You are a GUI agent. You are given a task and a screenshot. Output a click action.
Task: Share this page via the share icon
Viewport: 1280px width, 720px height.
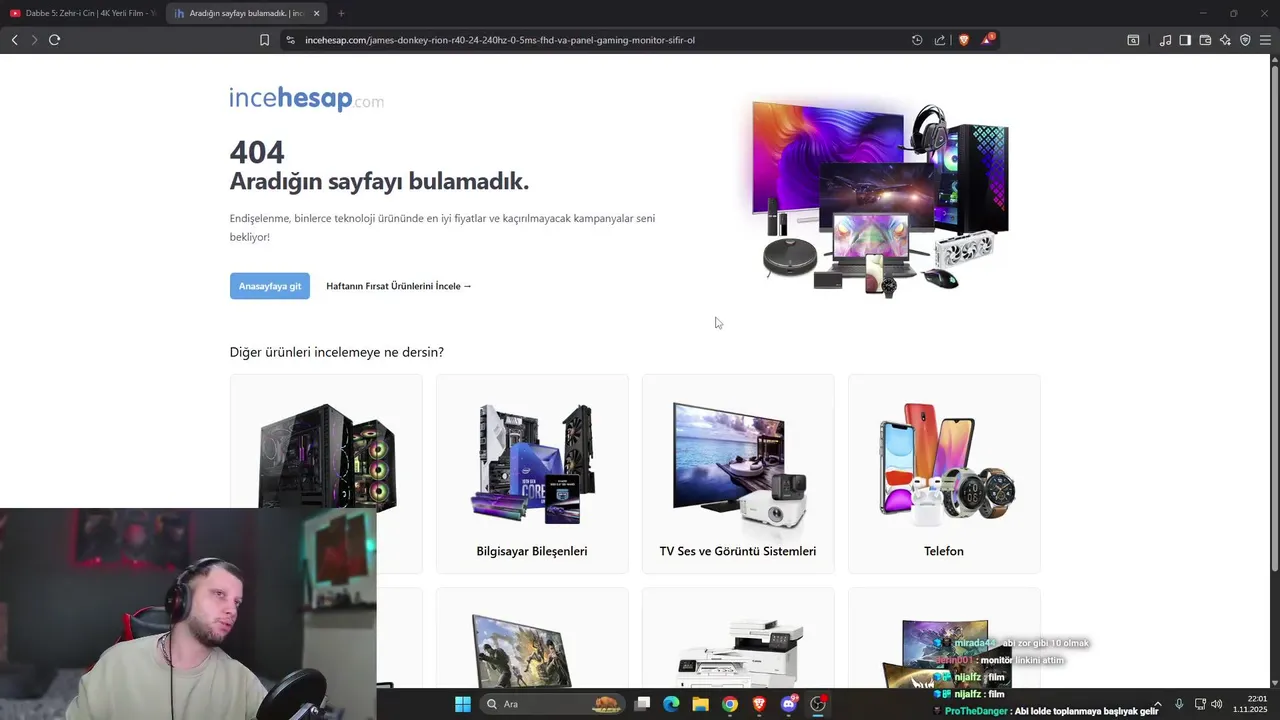(940, 40)
